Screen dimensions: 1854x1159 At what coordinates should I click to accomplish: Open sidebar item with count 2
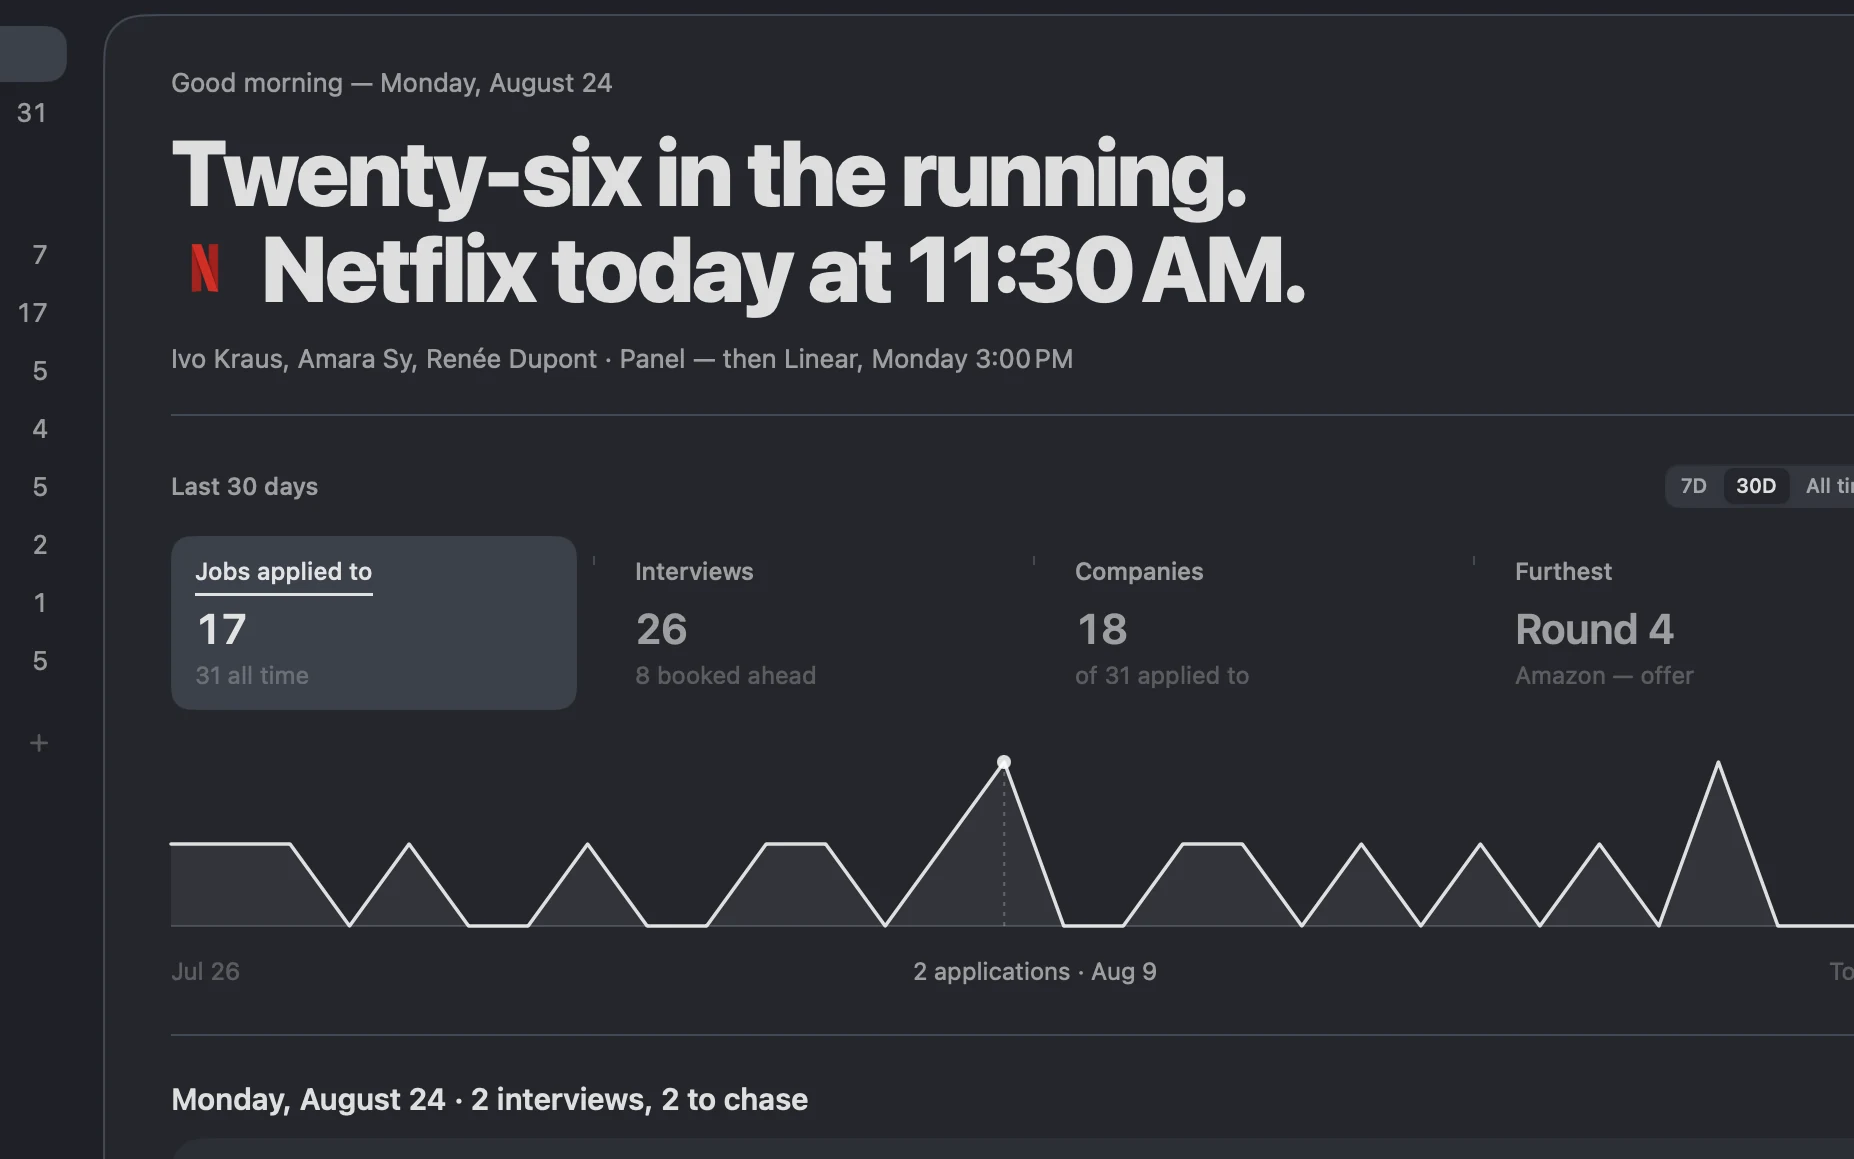pos(40,545)
